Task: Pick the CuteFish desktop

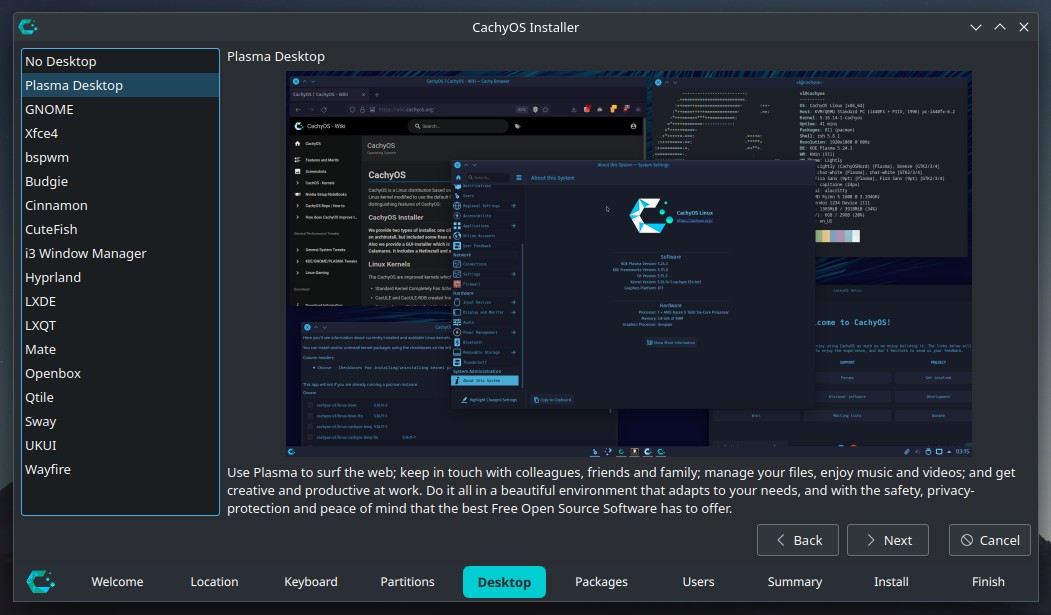Action: pos(120,229)
